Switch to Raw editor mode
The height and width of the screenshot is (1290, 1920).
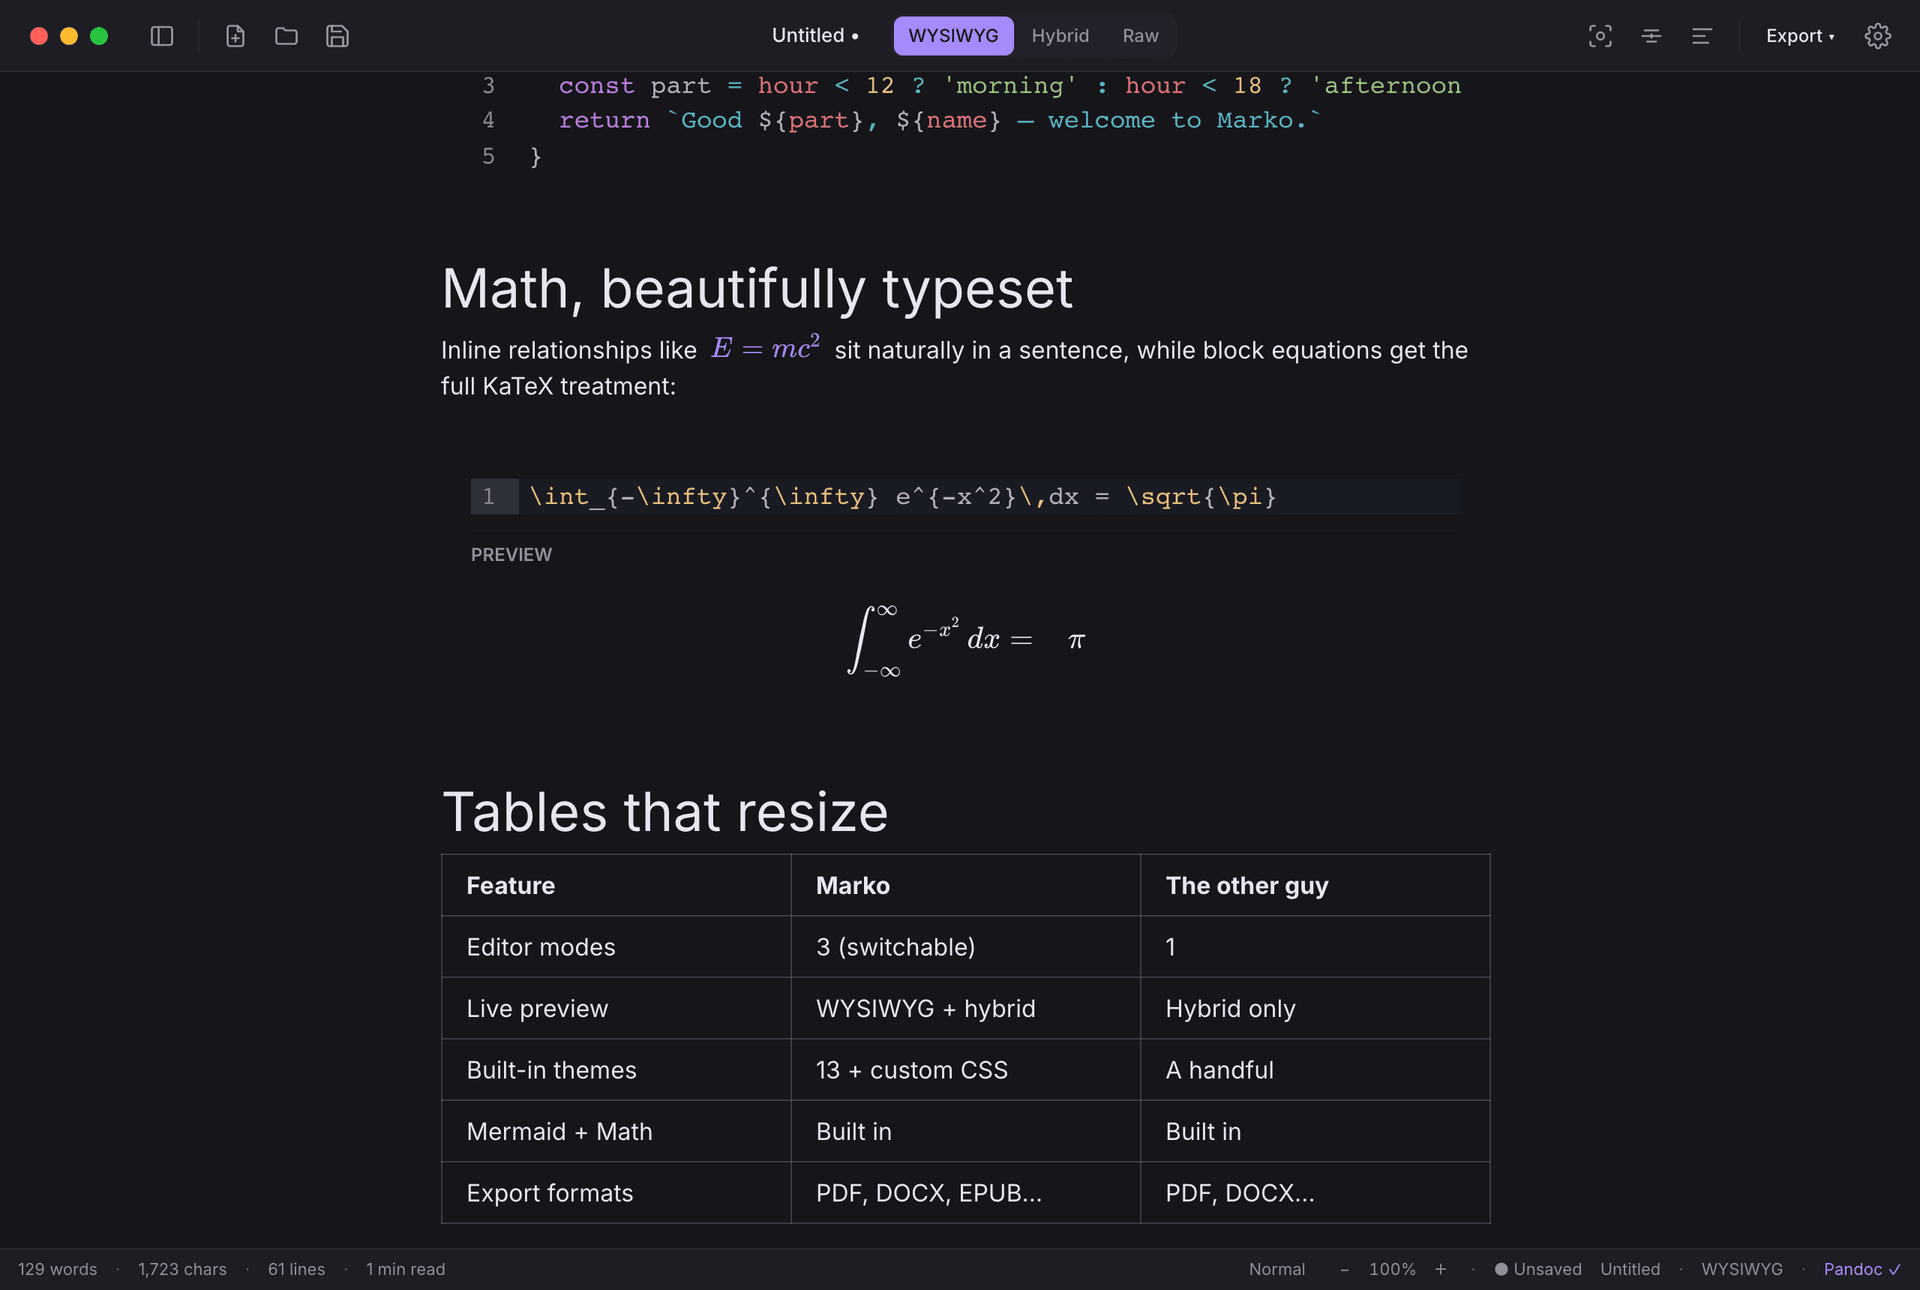(1140, 36)
